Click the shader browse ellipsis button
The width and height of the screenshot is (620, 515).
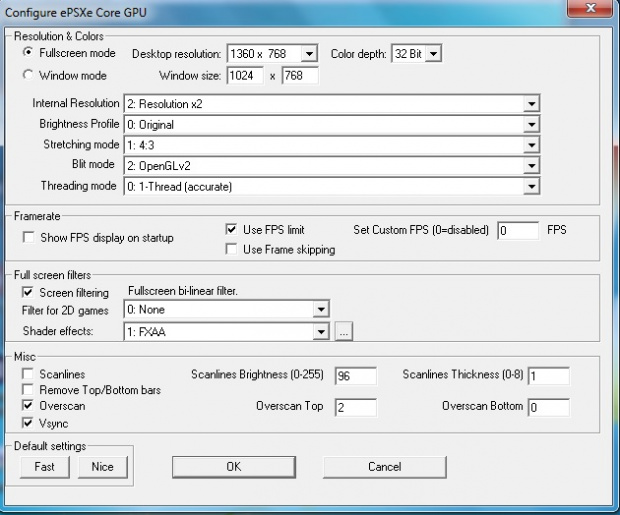(x=344, y=331)
